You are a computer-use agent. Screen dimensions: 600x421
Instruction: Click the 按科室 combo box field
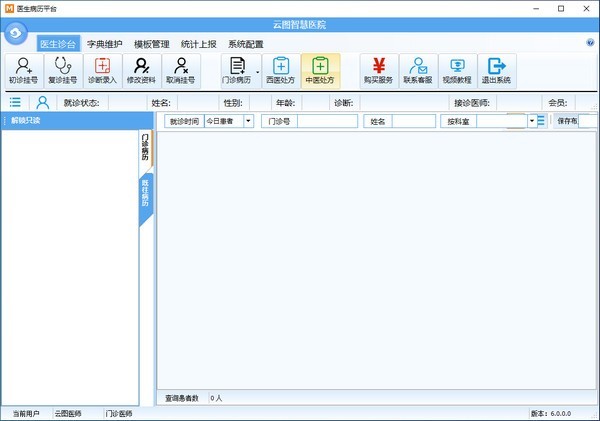(x=502, y=121)
